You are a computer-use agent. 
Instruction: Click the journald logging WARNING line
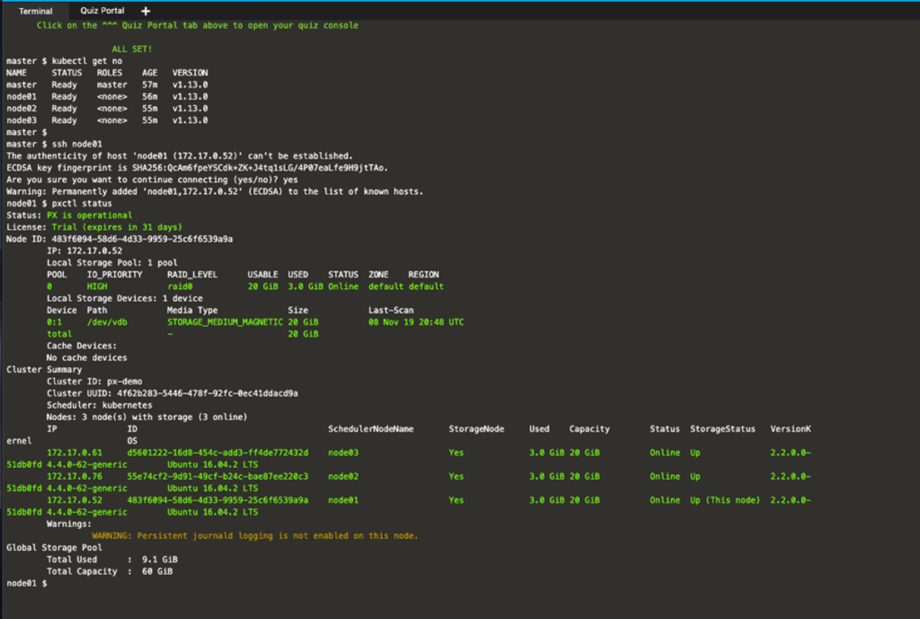[255, 536]
